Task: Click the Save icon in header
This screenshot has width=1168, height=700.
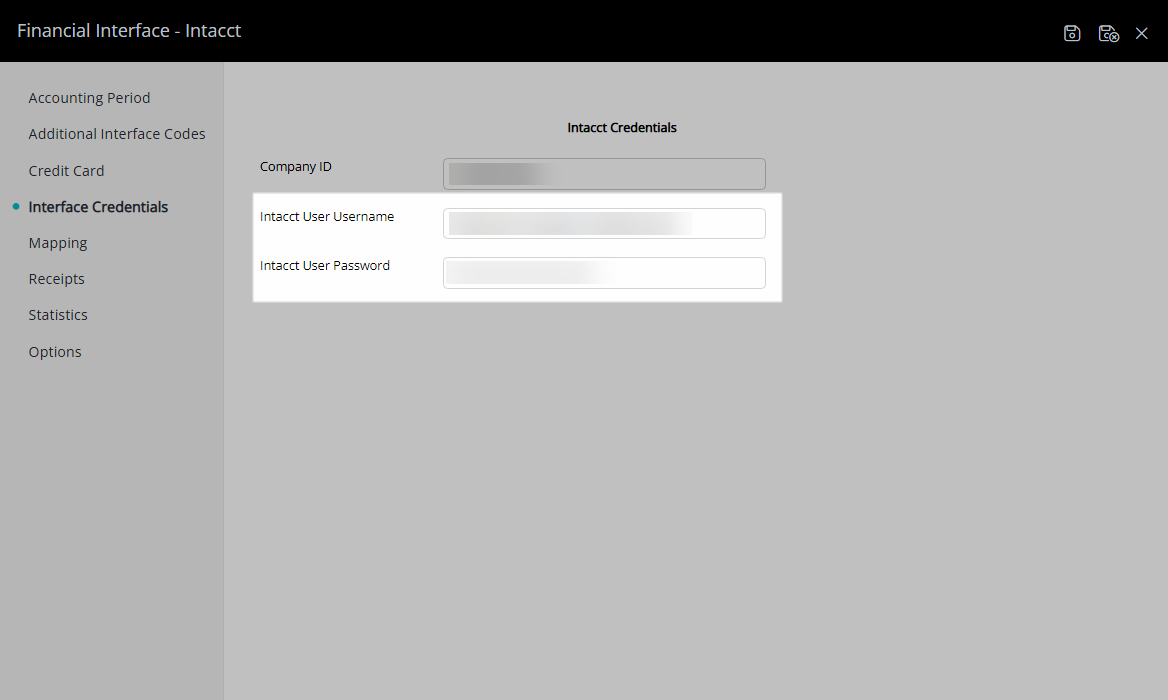Action: pyautogui.click(x=1072, y=33)
